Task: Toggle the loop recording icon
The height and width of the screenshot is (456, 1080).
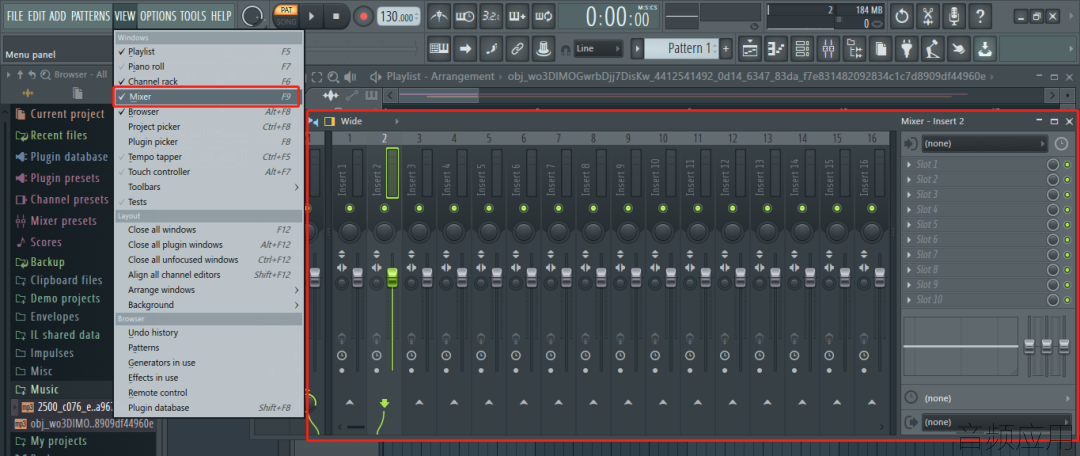Action: pos(543,16)
